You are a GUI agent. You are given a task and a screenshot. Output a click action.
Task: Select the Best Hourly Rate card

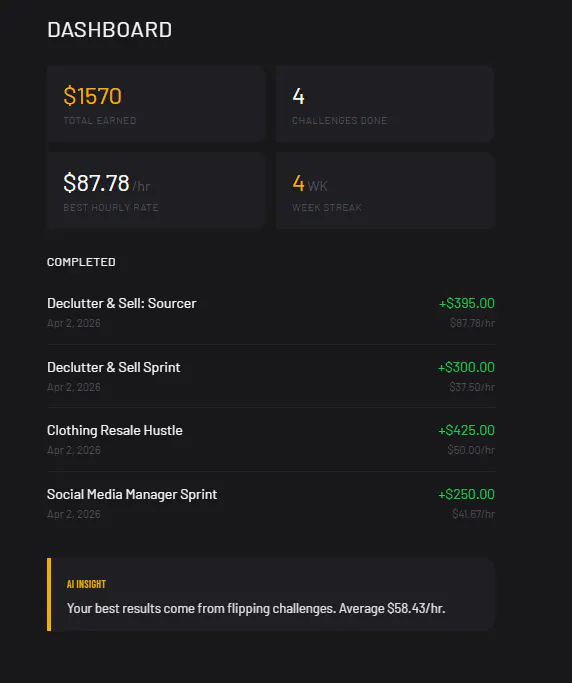pyautogui.click(x=156, y=190)
